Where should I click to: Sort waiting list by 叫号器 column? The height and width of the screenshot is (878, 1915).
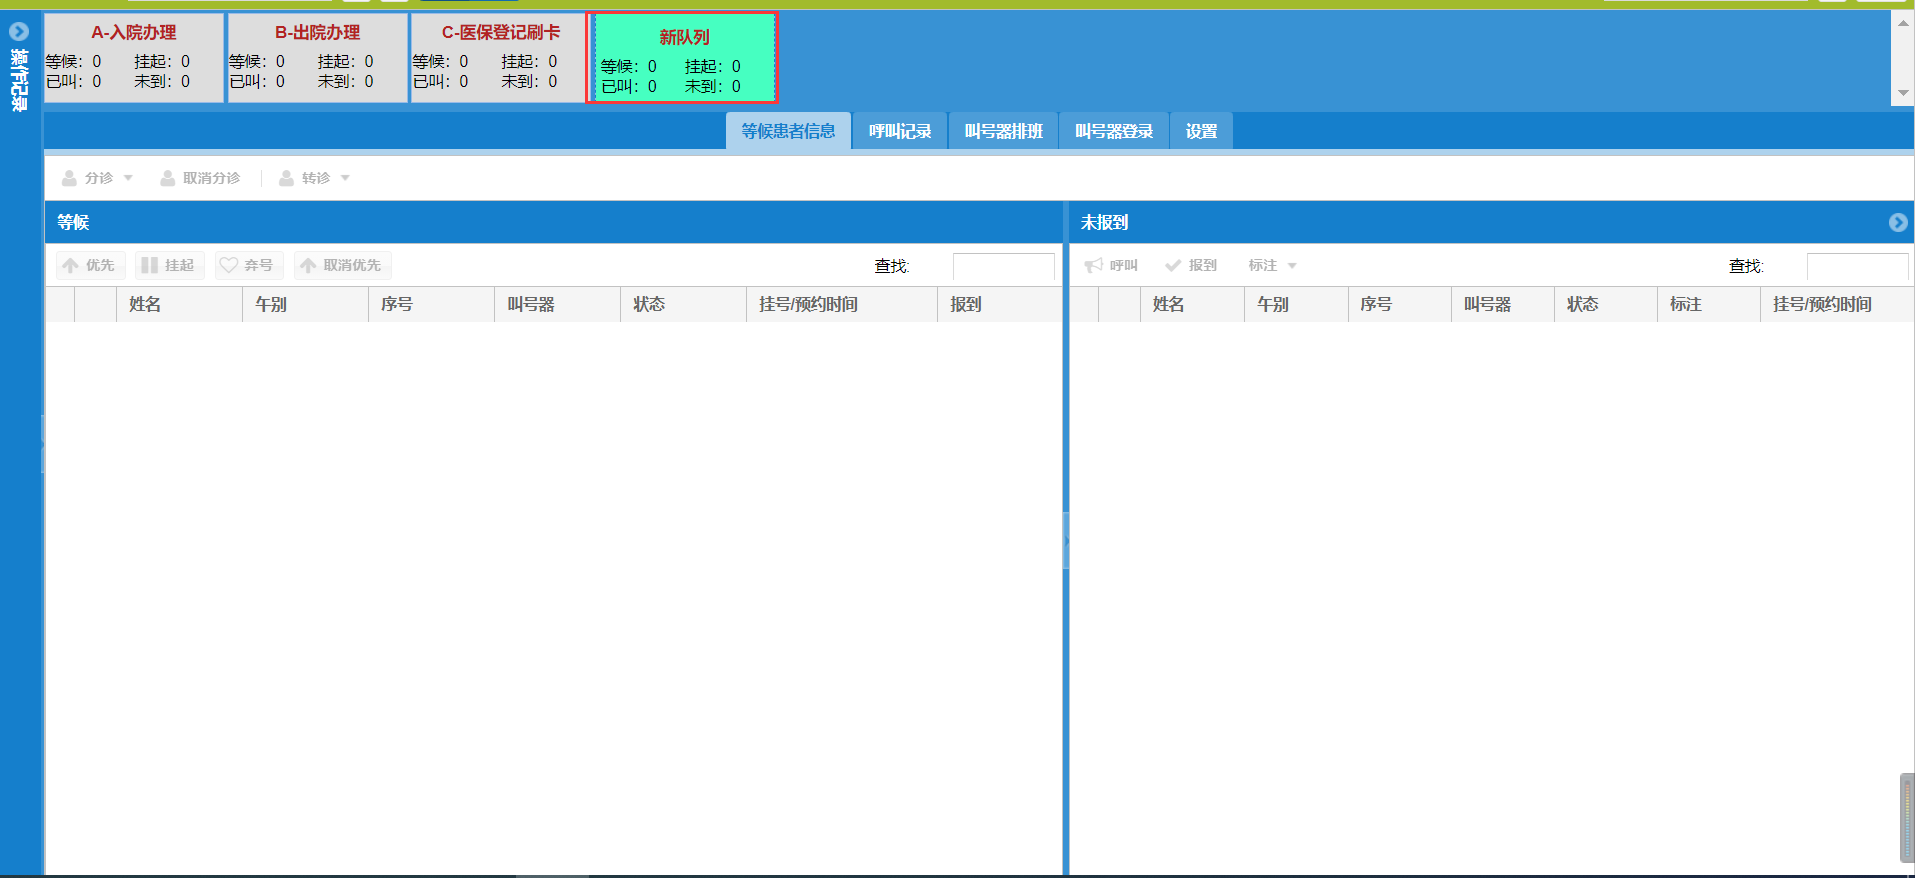click(x=557, y=304)
